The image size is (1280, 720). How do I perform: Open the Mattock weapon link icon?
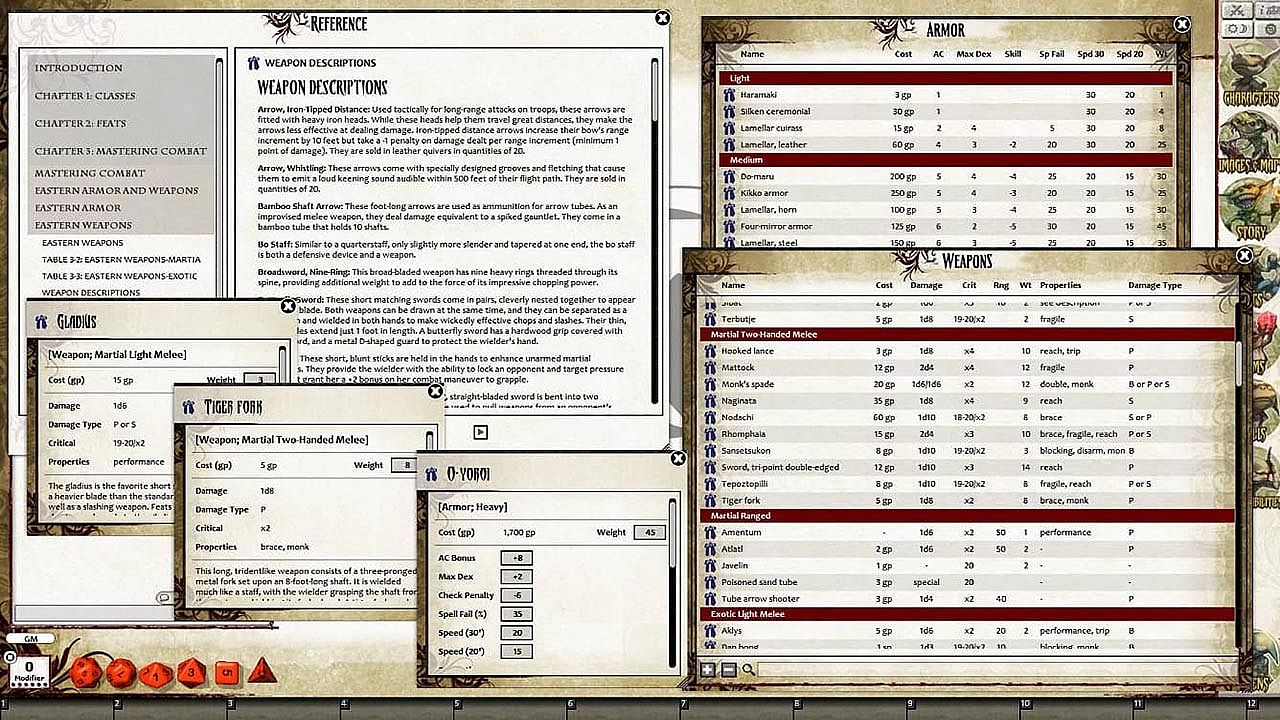(x=710, y=368)
